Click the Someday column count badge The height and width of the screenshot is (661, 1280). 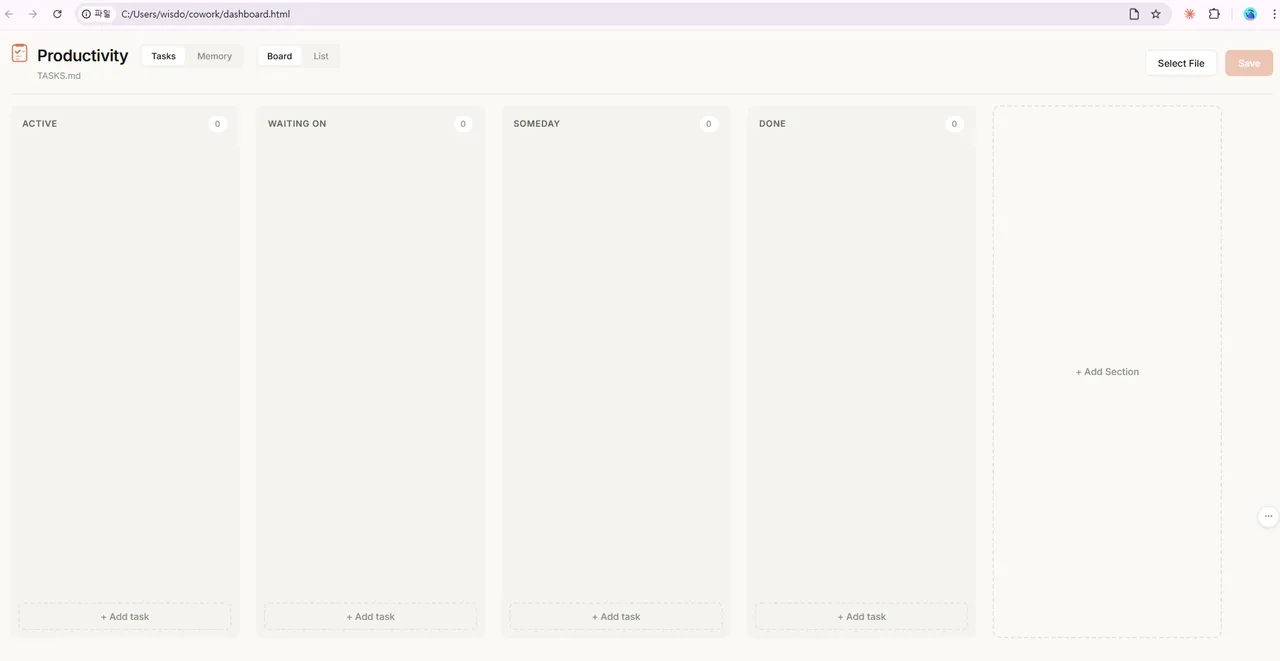click(x=709, y=124)
